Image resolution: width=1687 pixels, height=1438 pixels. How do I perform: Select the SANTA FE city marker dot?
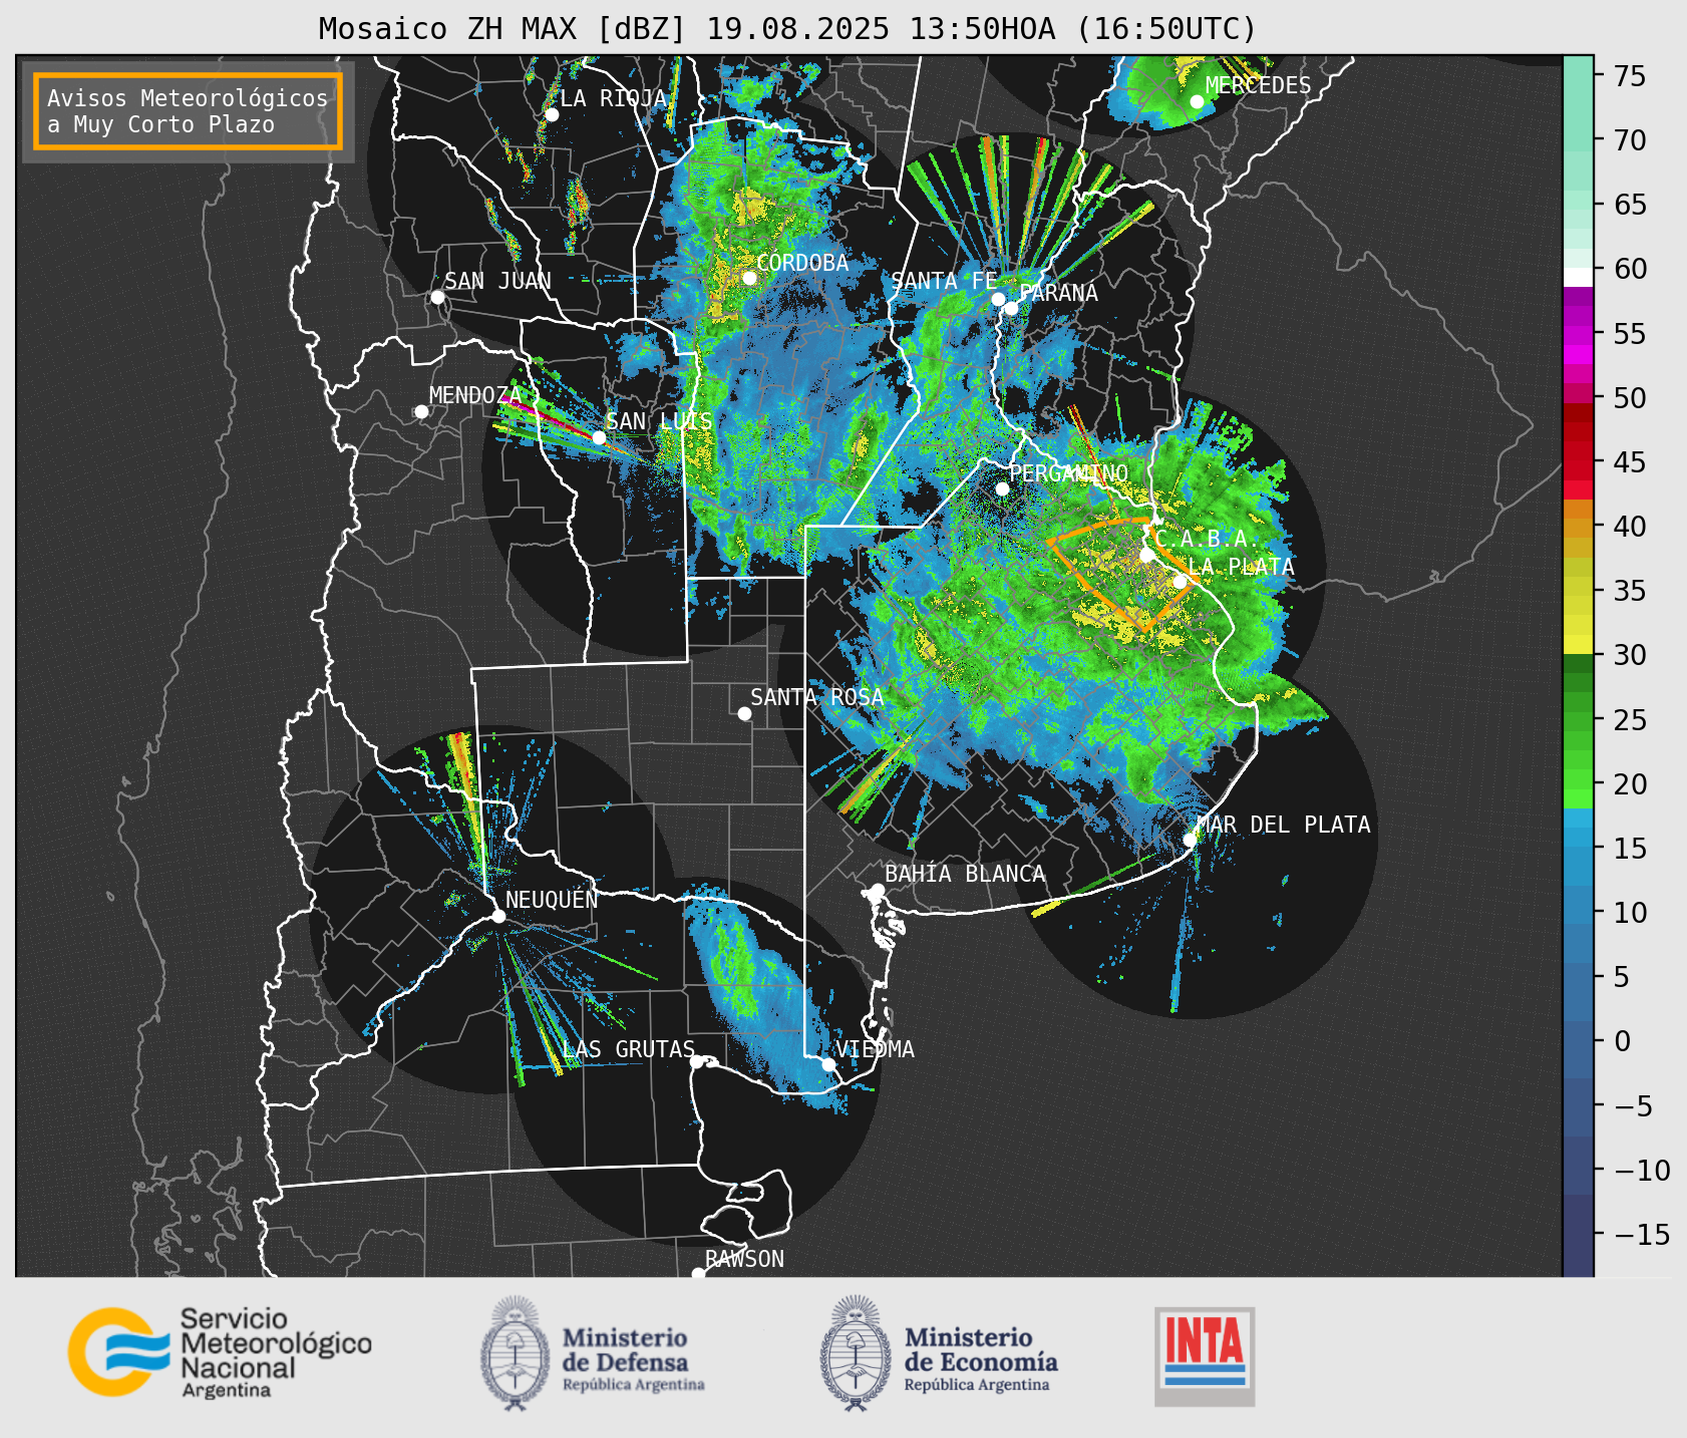pos(997,299)
